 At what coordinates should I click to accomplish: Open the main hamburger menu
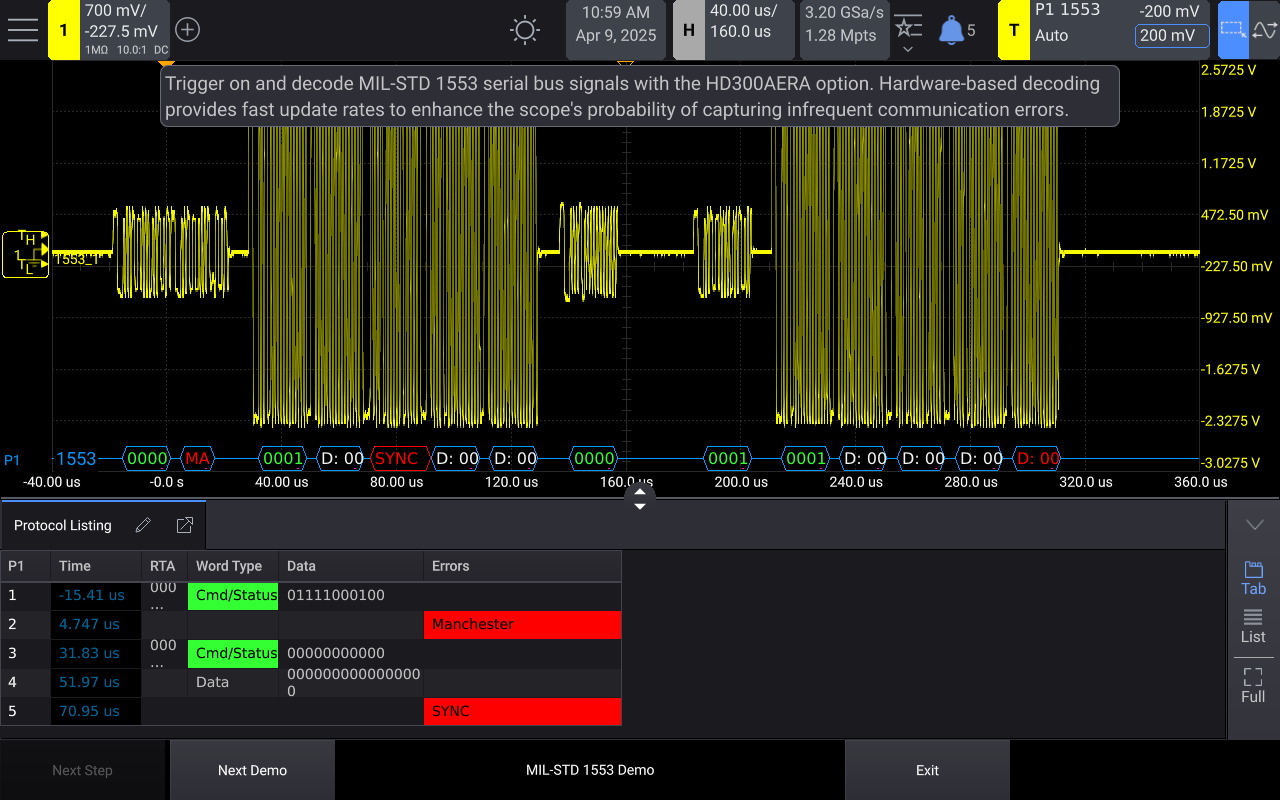(x=23, y=29)
